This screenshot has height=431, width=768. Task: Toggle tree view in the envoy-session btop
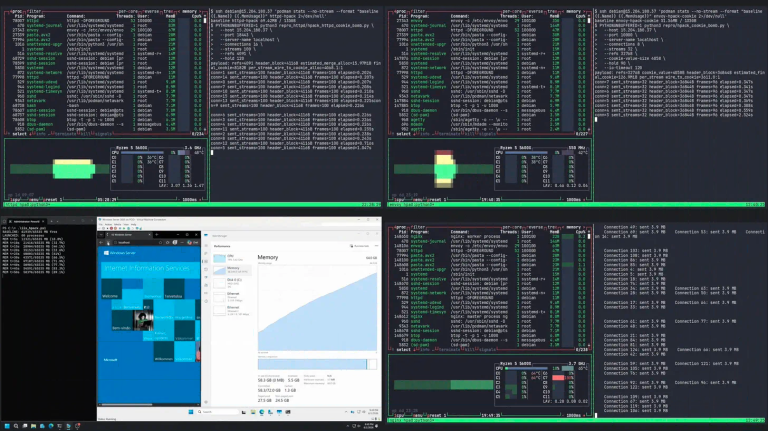(x=552, y=11)
